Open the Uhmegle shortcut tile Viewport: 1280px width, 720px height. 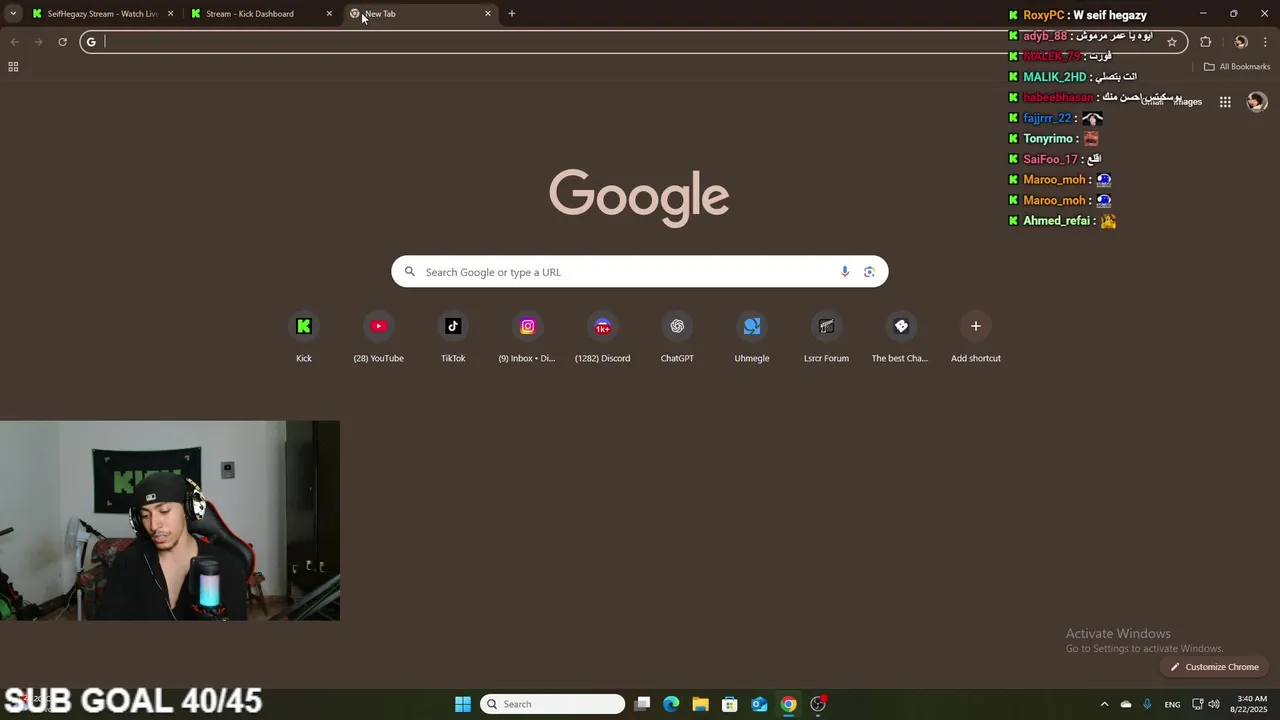[752, 338]
